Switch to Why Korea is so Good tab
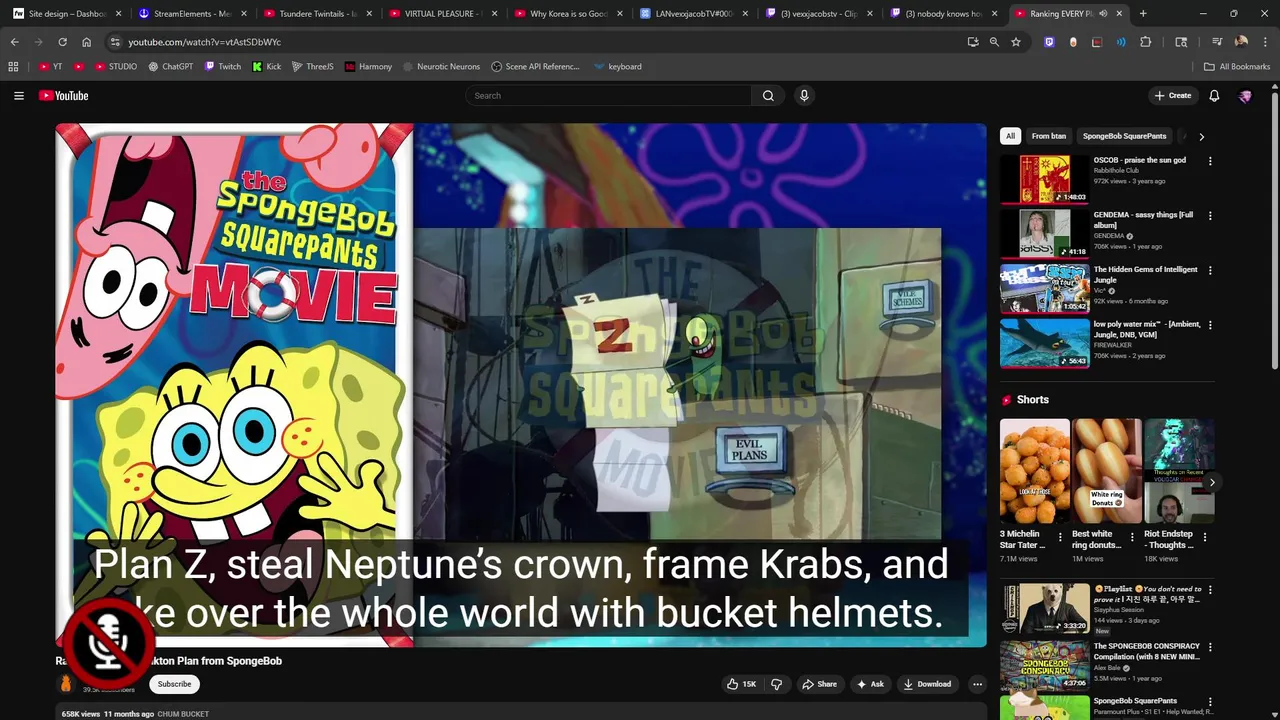1280x720 pixels. (x=566, y=14)
